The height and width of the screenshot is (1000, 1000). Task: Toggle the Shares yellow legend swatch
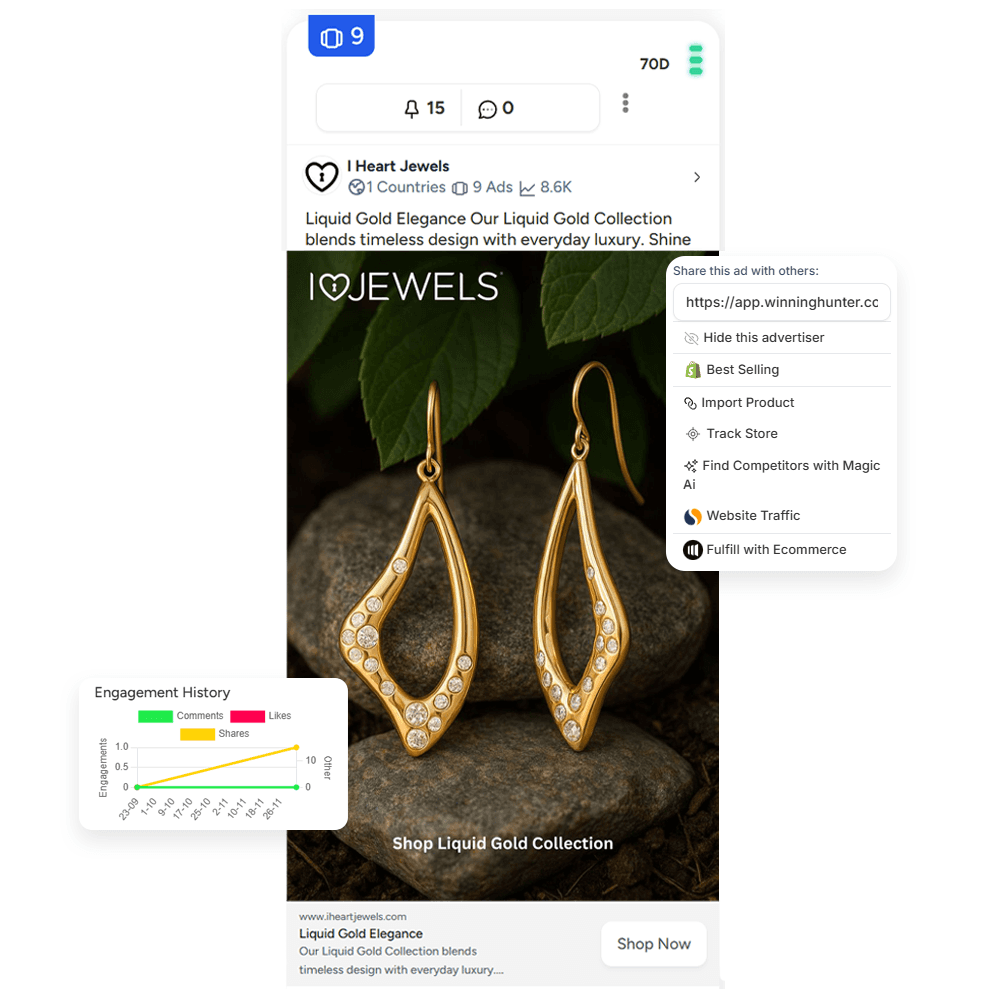197,734
